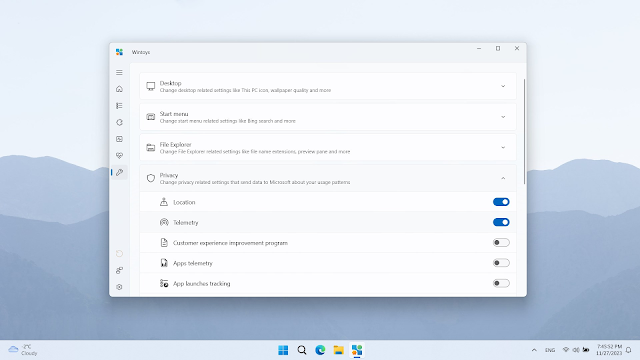640x360 pixels.
Task: Click the Apps telemetry icon
Action: [x=164, y=263]
